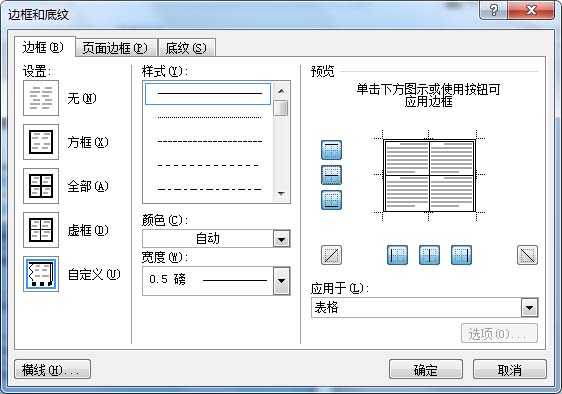Toggle the inside vertical border button
The image size is (562, 394).
coord(429,255)
